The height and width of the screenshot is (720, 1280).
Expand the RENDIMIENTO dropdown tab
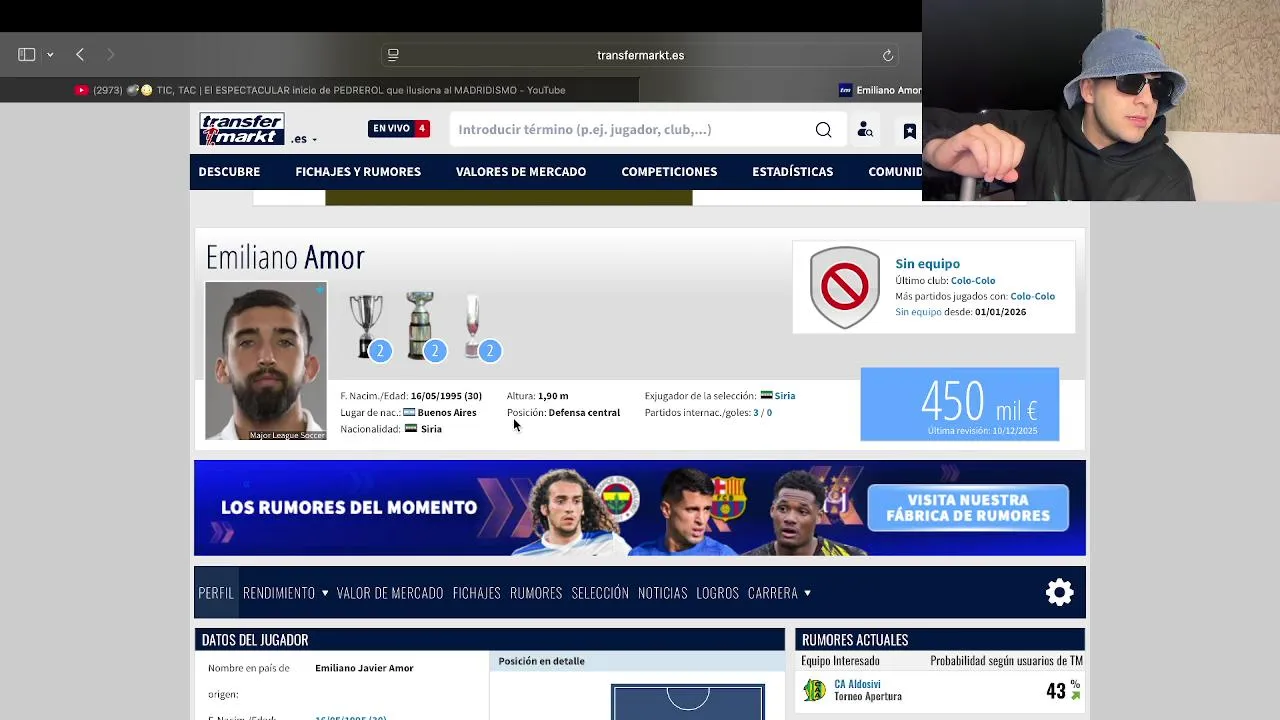(285, 593)
